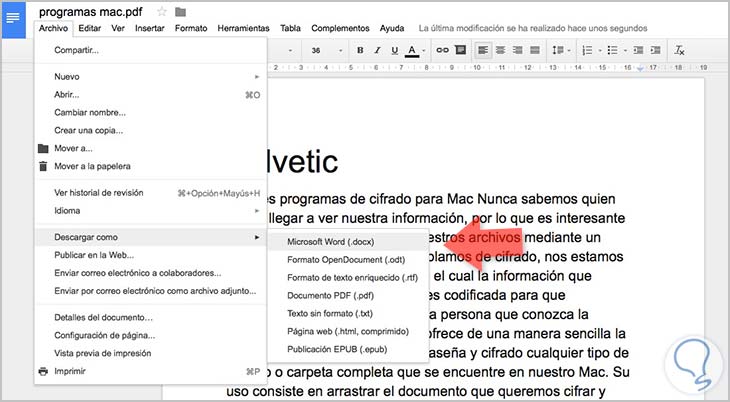Image resolution: width=730 pixels, height=402 pixels.
Task: Download as Formato OpenDocument (.odt)
Action: 348,259
